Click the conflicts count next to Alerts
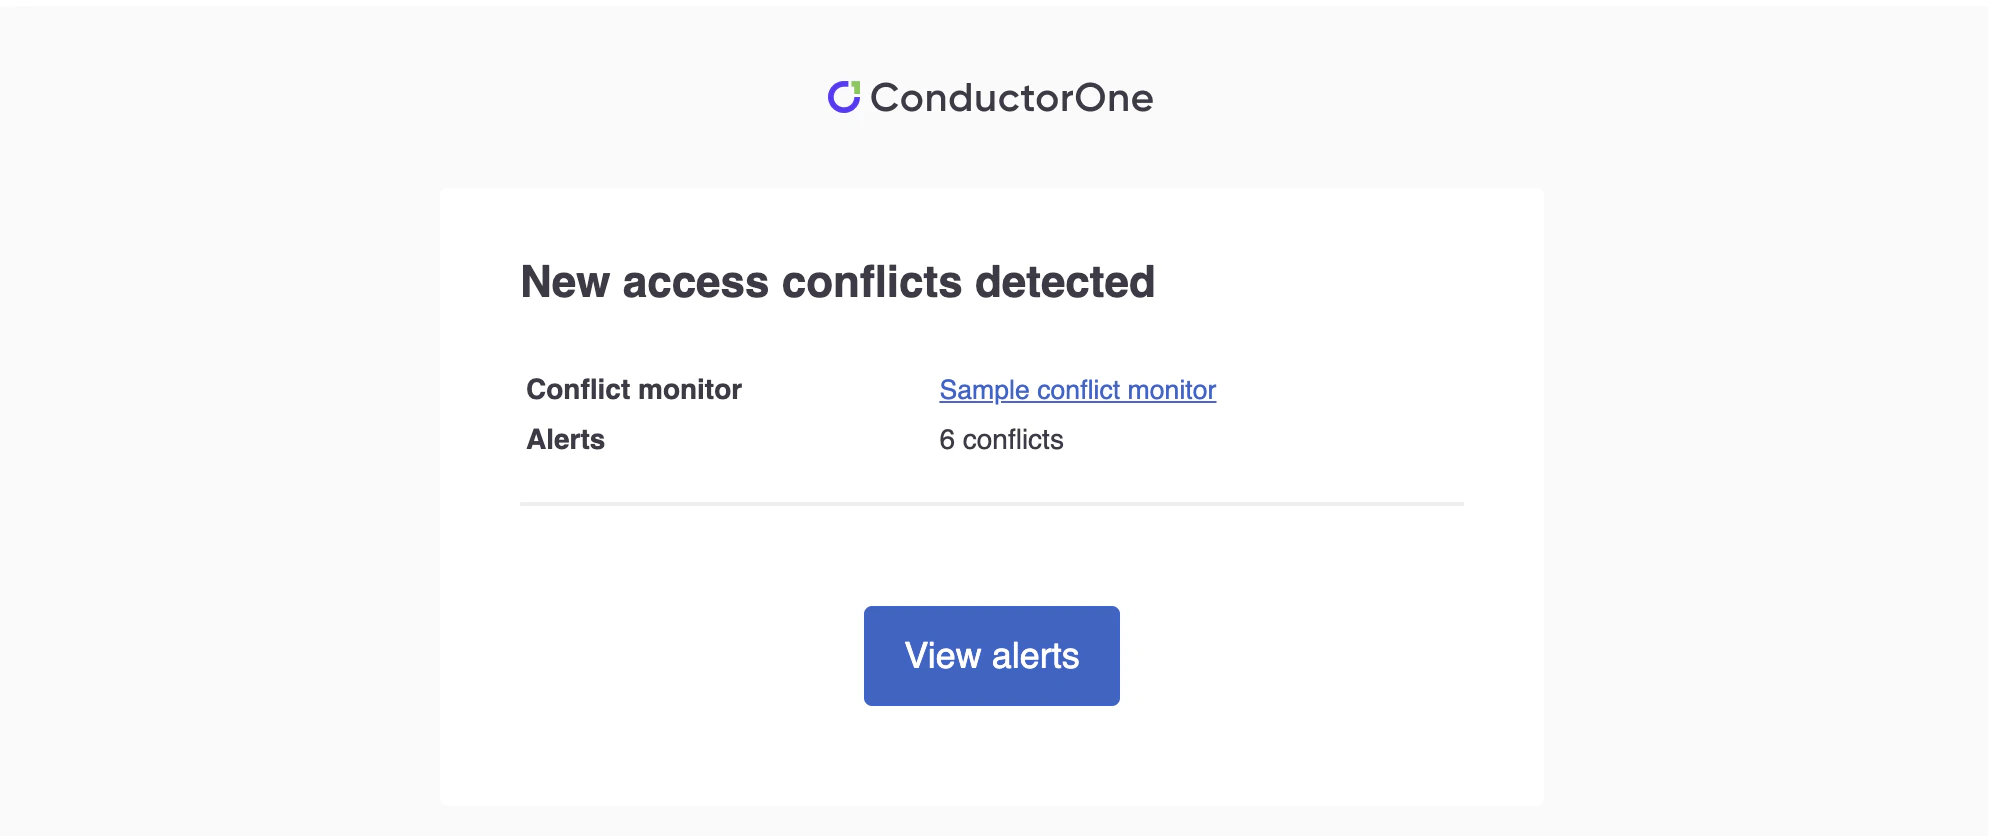Image resolution: width=1998 pixels, height=836 pixels. click(x=1001, y=439)
